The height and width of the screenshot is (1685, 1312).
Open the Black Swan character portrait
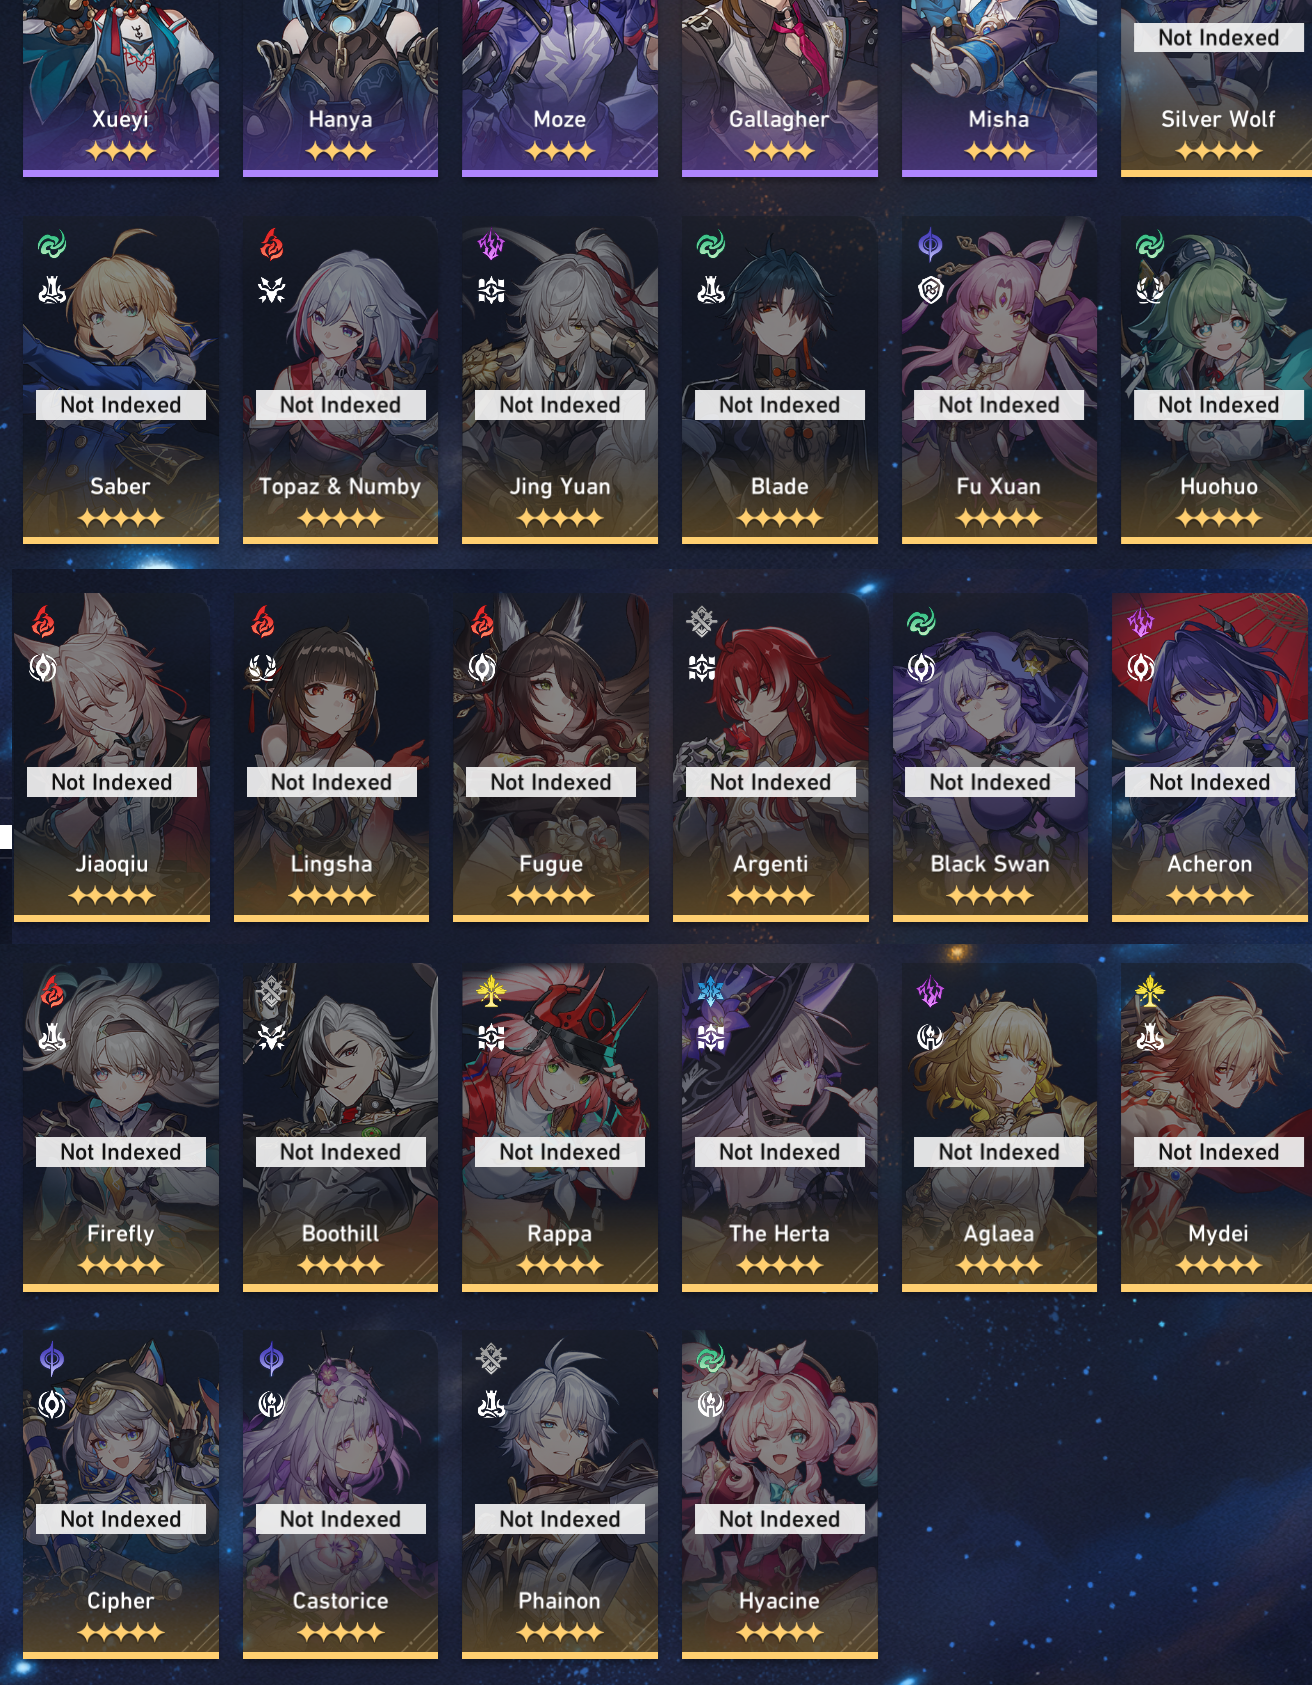990,757
